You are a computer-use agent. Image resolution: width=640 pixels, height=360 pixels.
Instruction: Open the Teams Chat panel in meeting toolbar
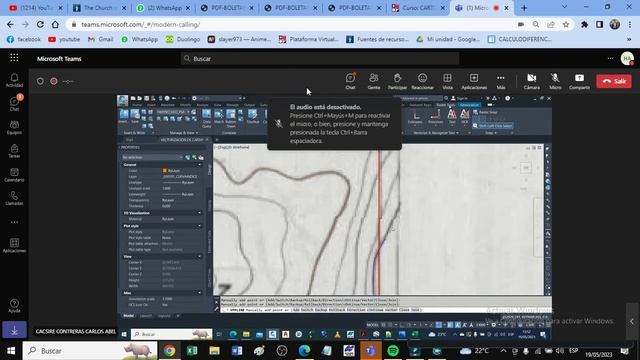(350, 81)
